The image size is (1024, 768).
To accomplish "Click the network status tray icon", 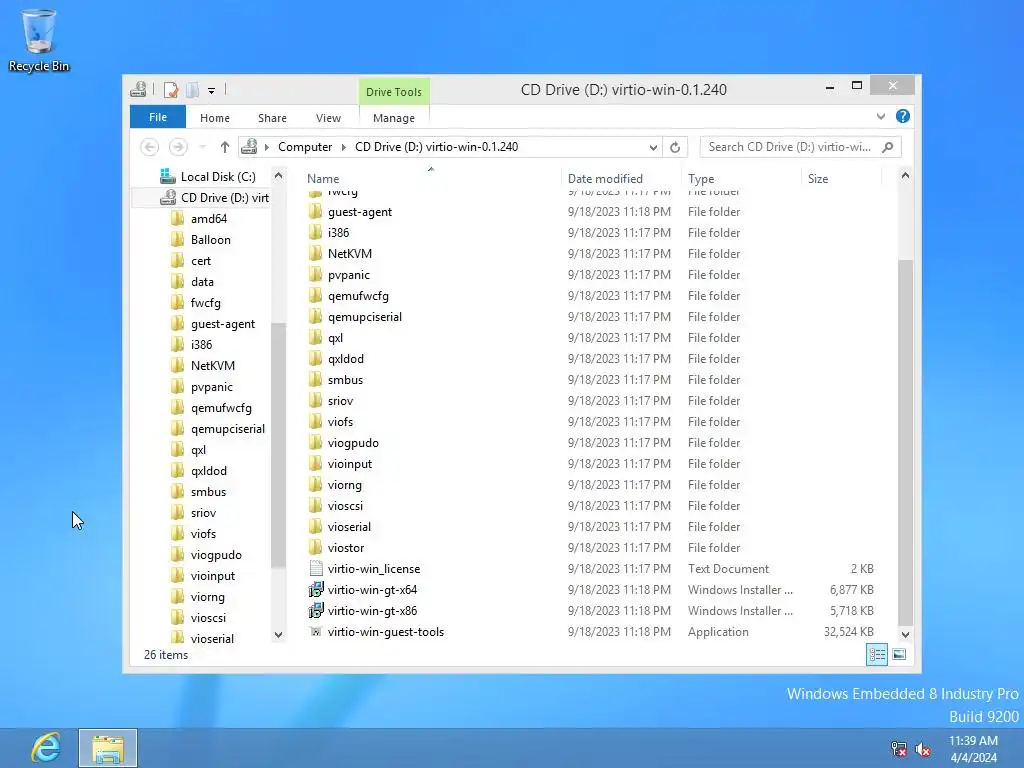I will (x=899, y=749).
